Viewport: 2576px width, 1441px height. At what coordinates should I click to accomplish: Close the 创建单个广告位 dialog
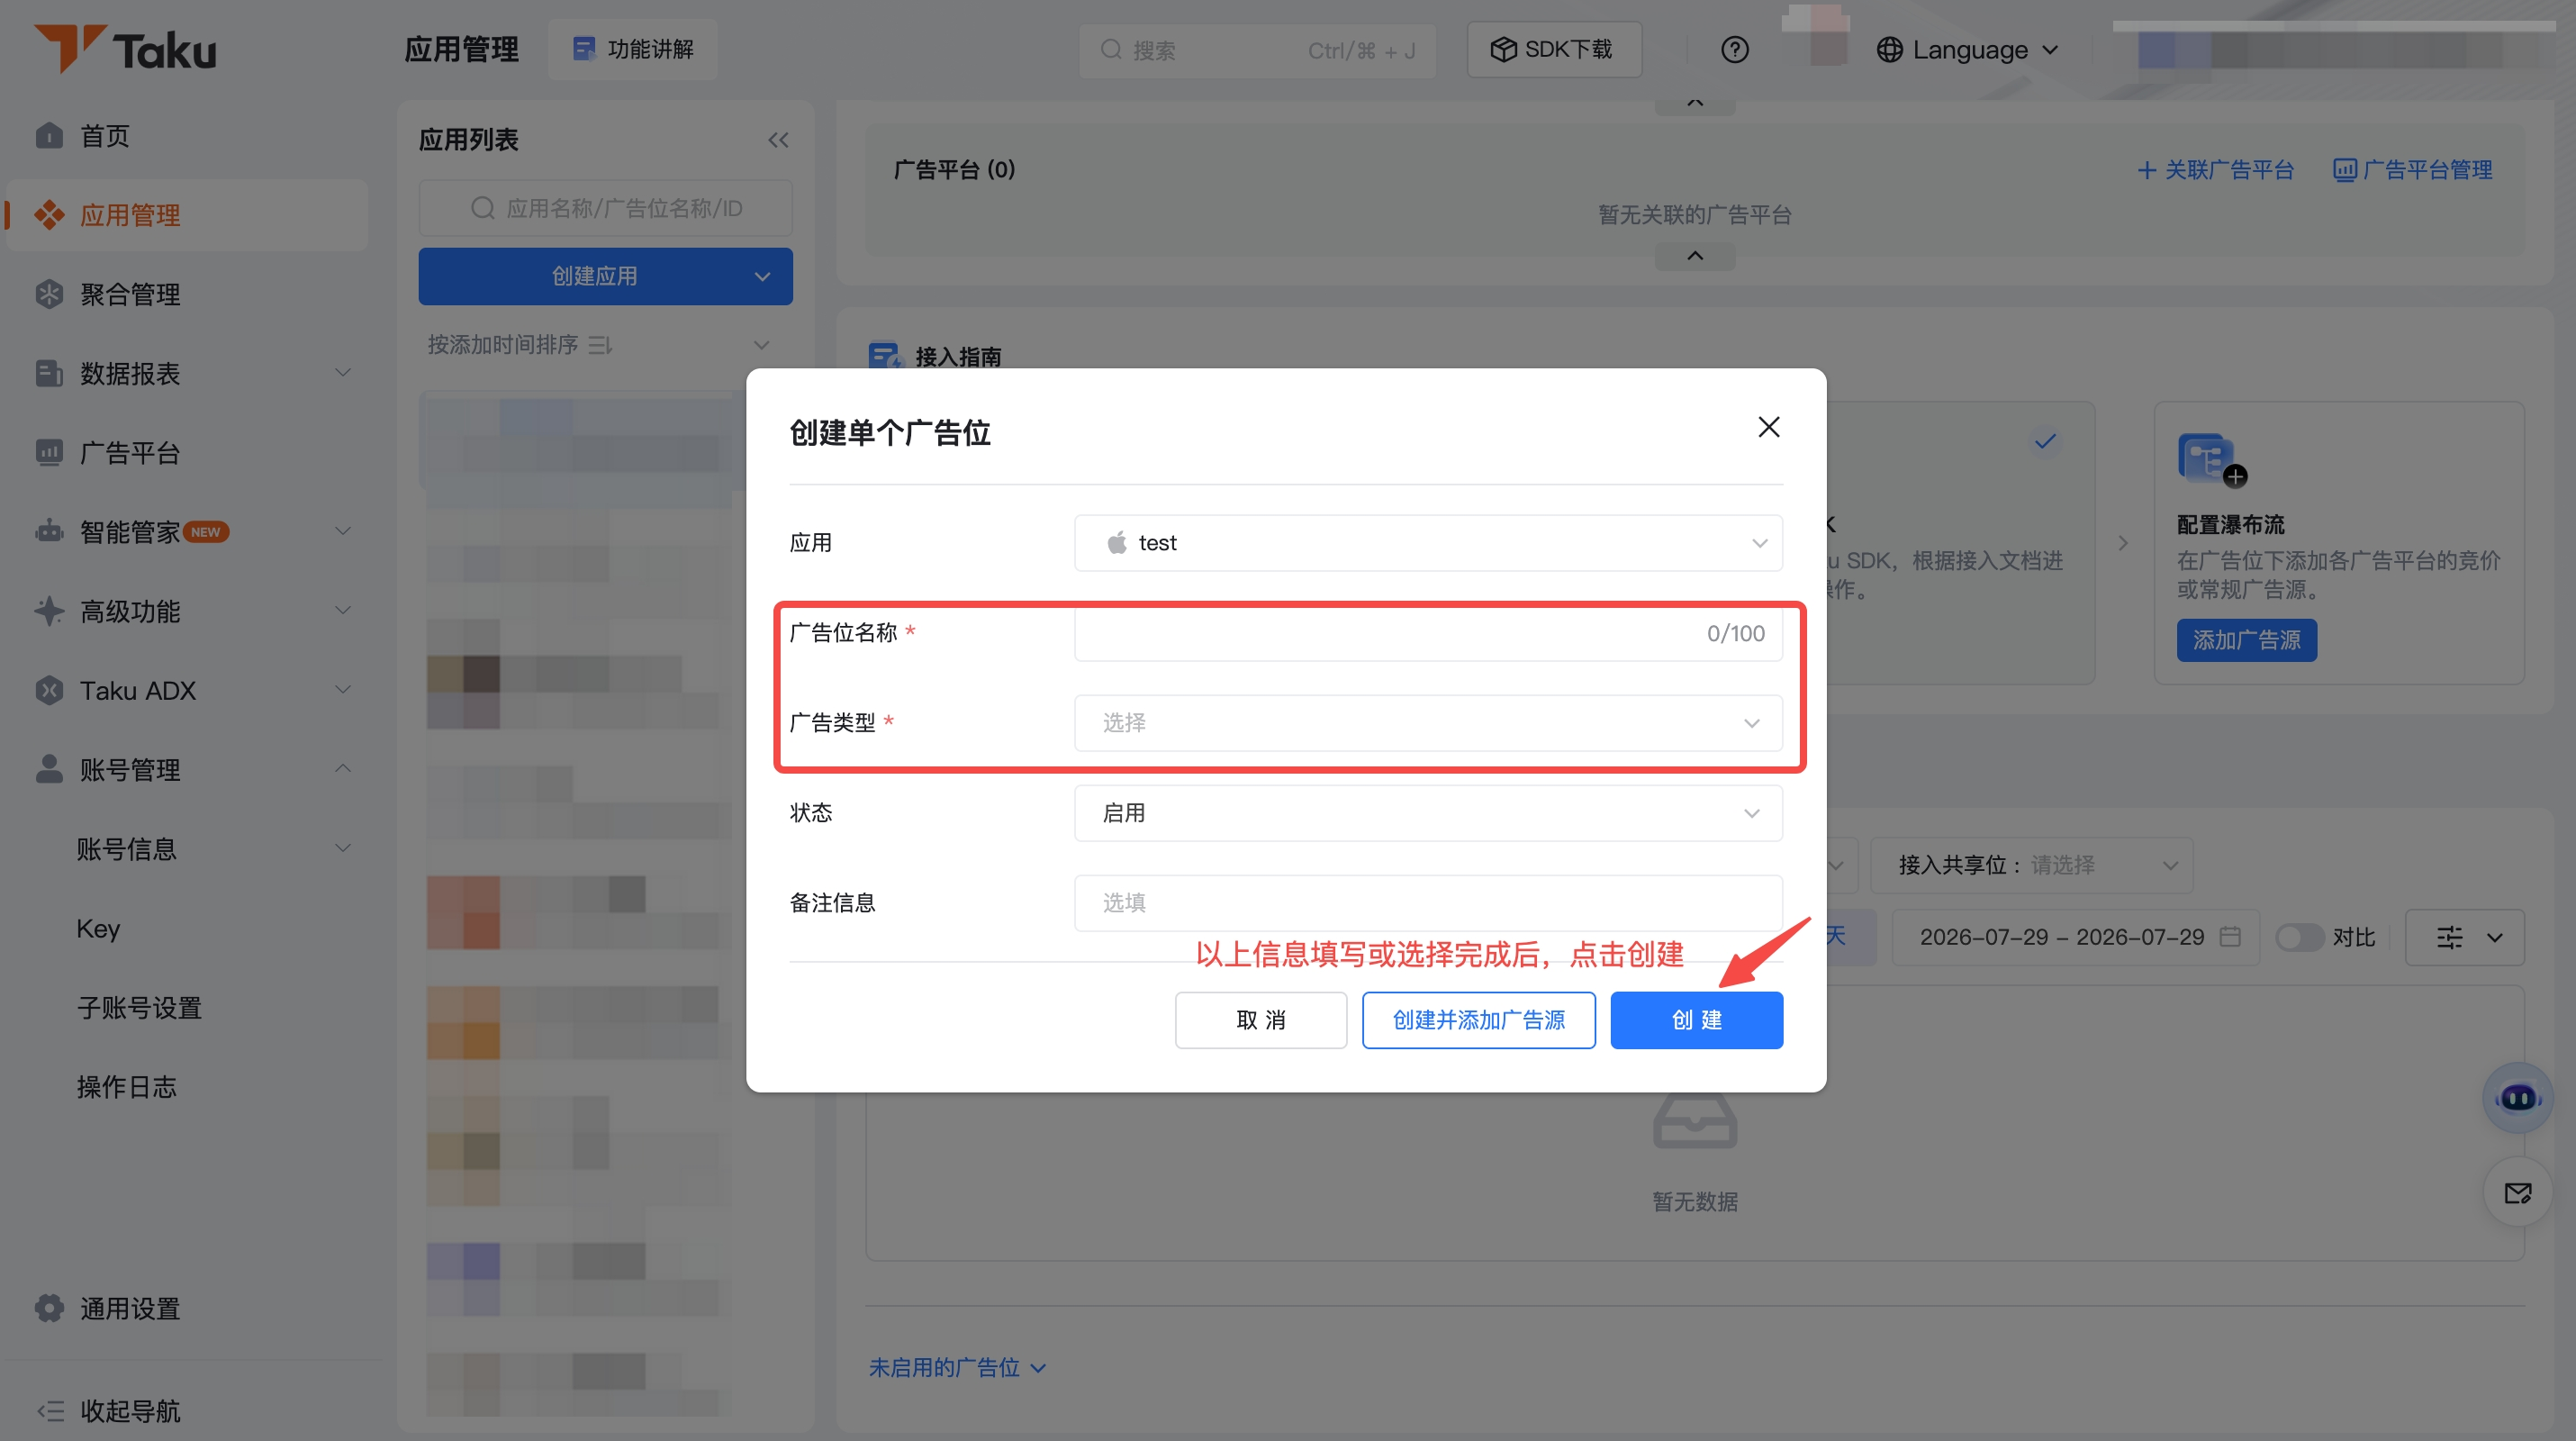1768,427
